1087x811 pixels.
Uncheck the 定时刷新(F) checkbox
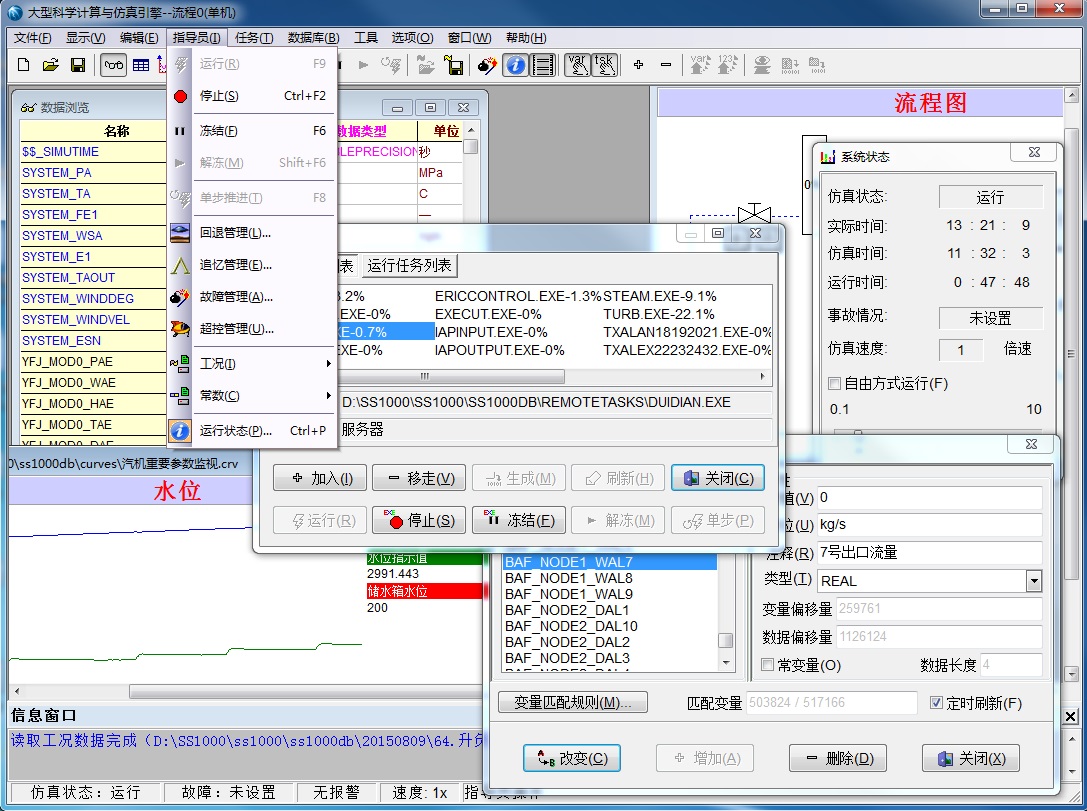pos(936,703)
